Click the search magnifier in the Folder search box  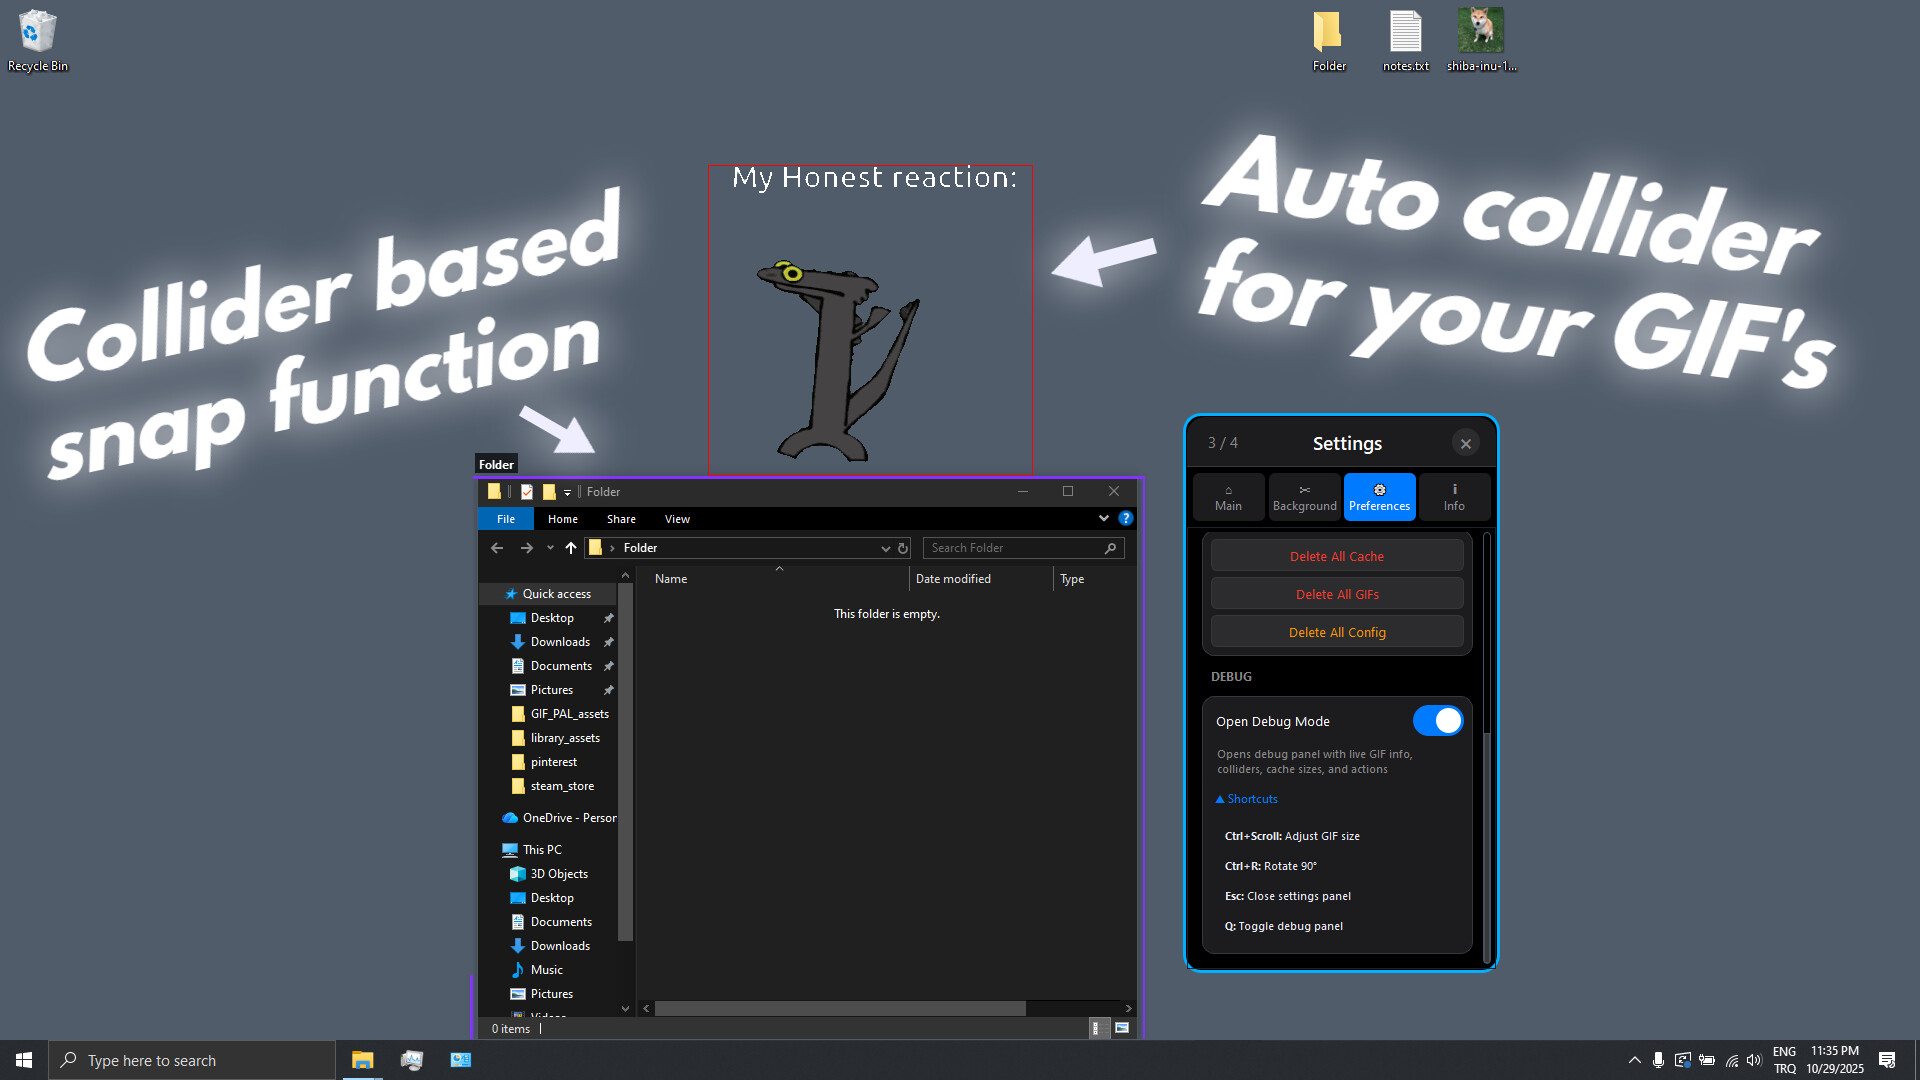pyautogui.click(x=1110, y=548)
